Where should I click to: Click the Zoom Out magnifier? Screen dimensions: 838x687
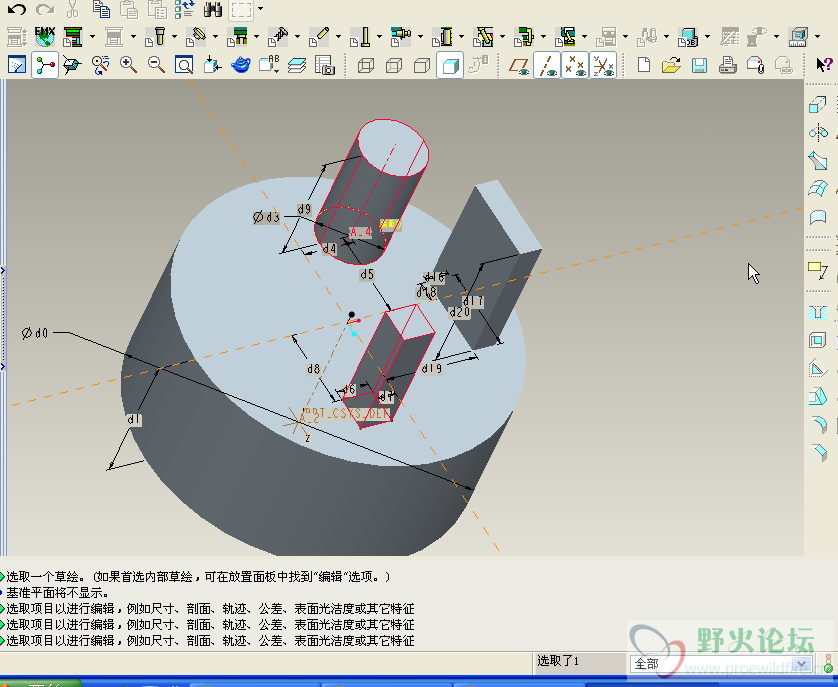click(156, 65)
